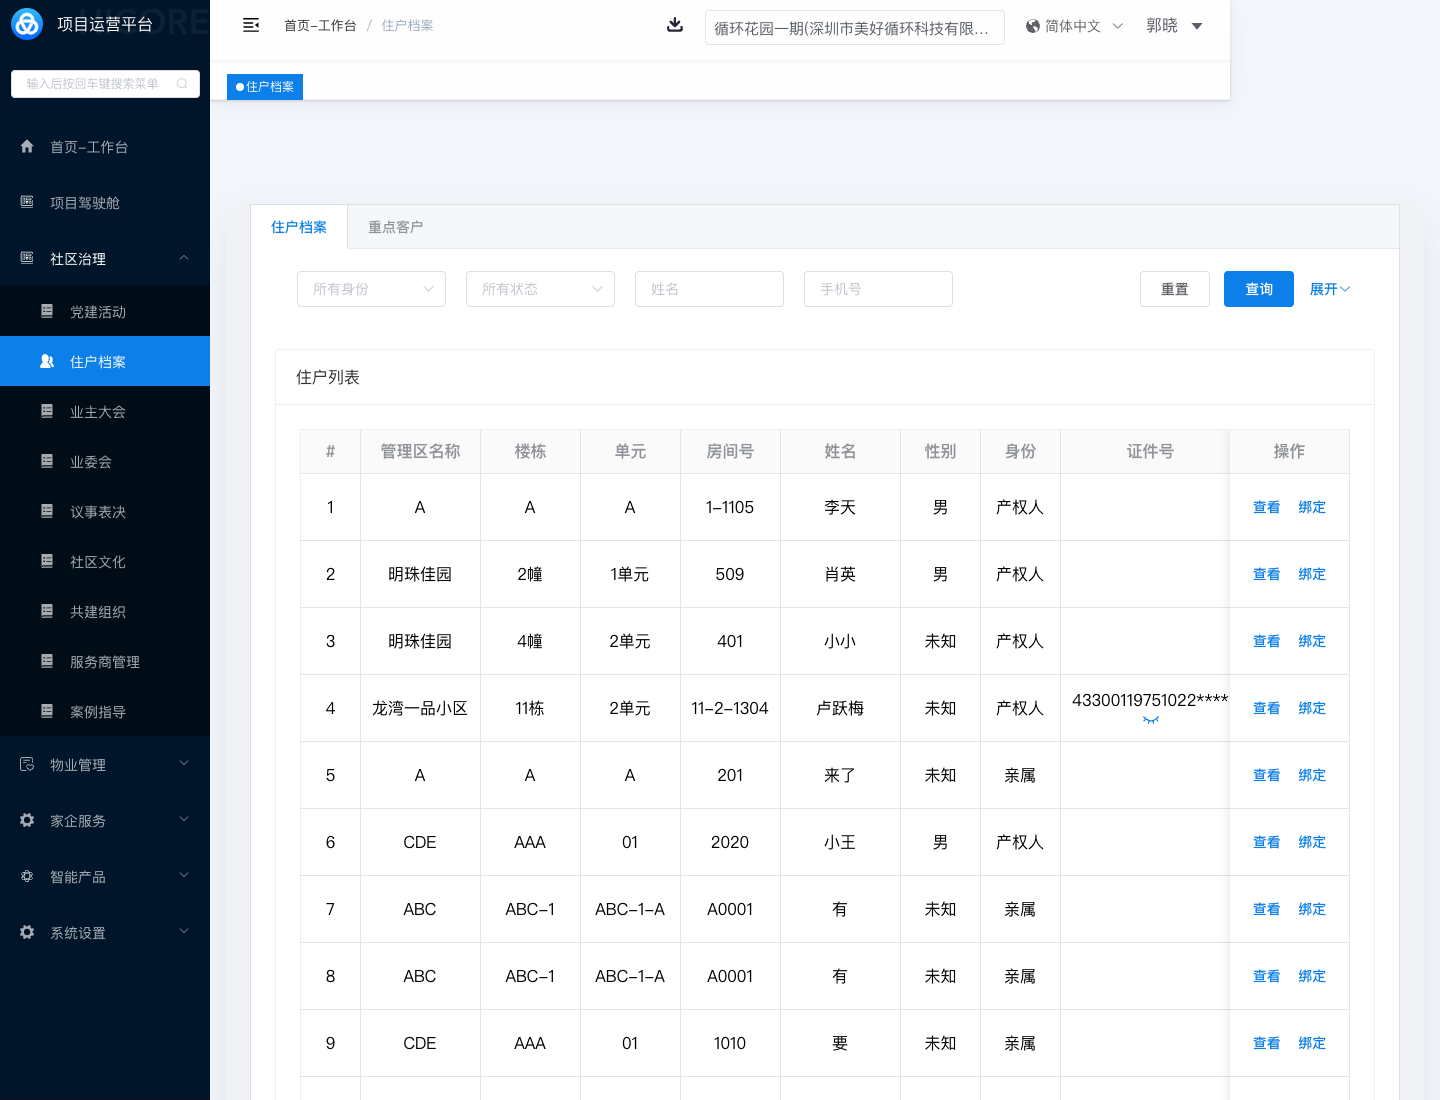1440x1100 pixels.
Task: Click the platform logo icon
Action: point(27,24)
